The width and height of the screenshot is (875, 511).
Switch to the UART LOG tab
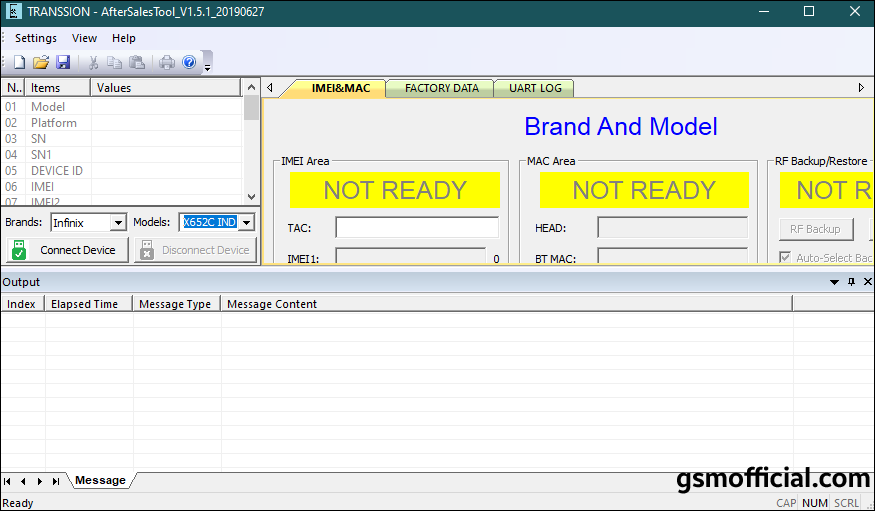pos(535,88)
